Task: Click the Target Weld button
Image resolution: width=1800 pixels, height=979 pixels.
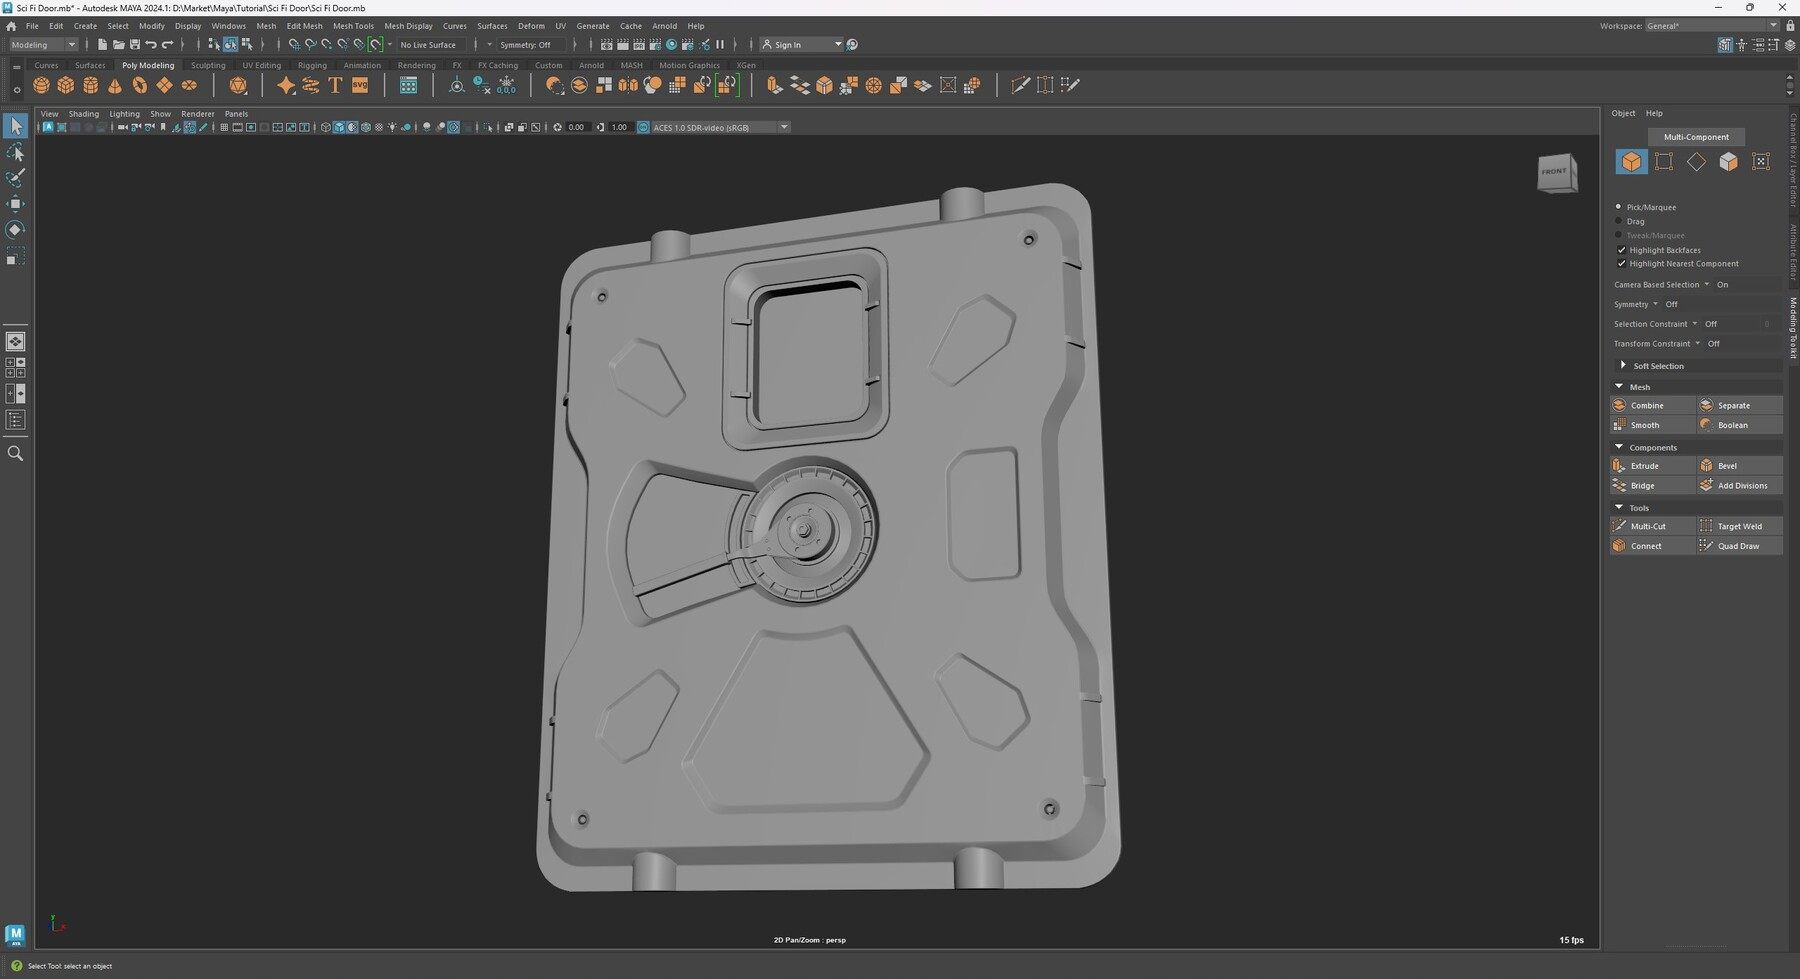Action: (x=1739, y=526)
